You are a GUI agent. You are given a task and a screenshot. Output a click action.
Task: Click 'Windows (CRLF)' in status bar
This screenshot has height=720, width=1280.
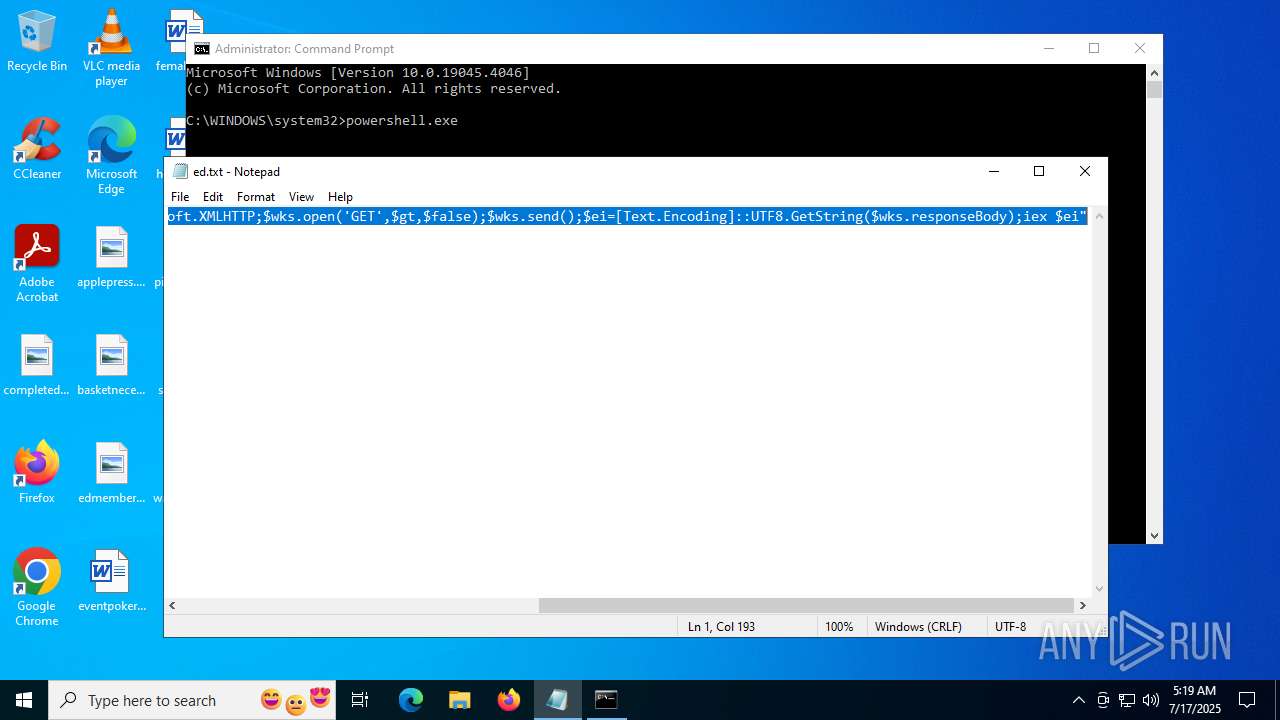918,626
